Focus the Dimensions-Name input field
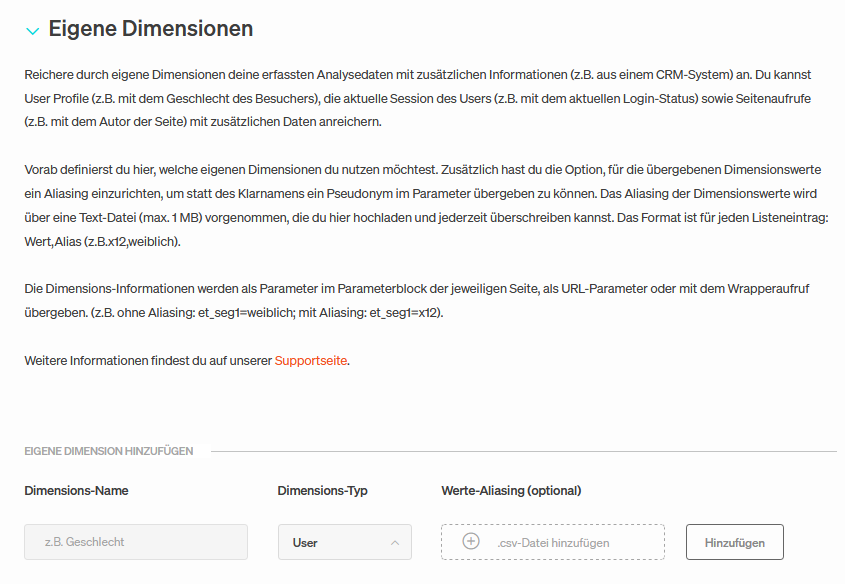 pyautogui.click(x=136, y=542)
